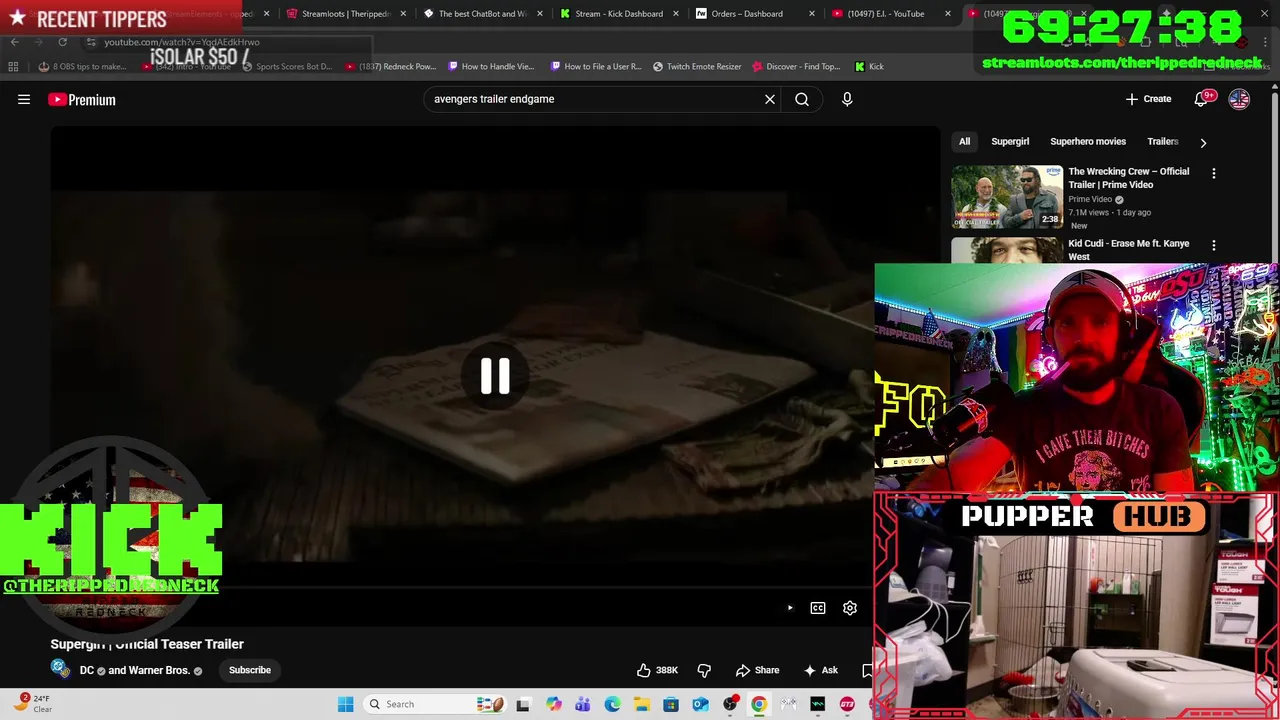The width and height of the screenshot is (1280, 720).
Task: Open the Kick bookmark
Action: click(x=869, y=66)
